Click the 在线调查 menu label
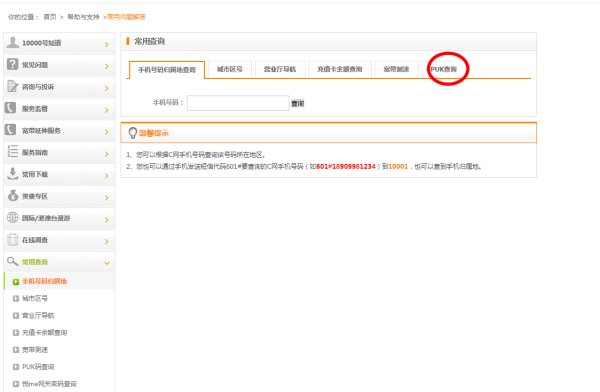 35,240
